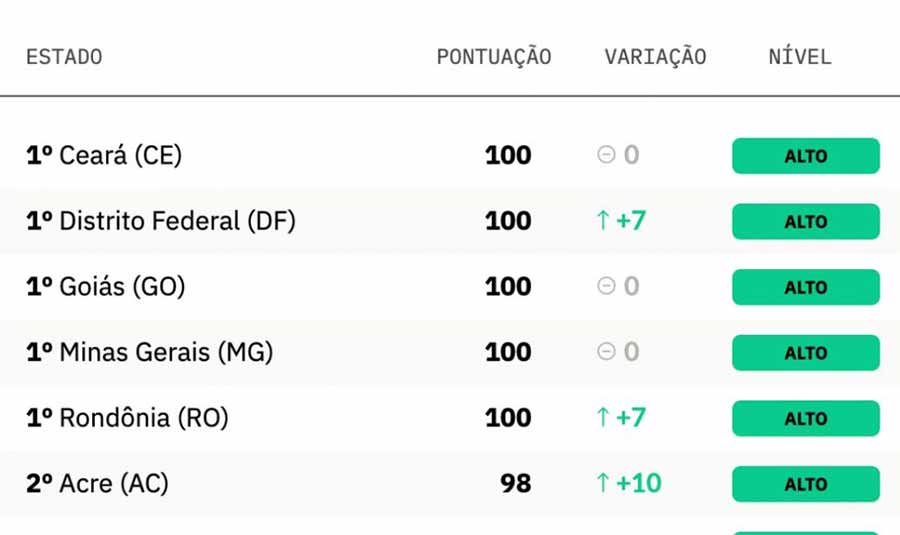Open the Ceará (CE) row
900x535 pixels.
[x=450, y=155]
